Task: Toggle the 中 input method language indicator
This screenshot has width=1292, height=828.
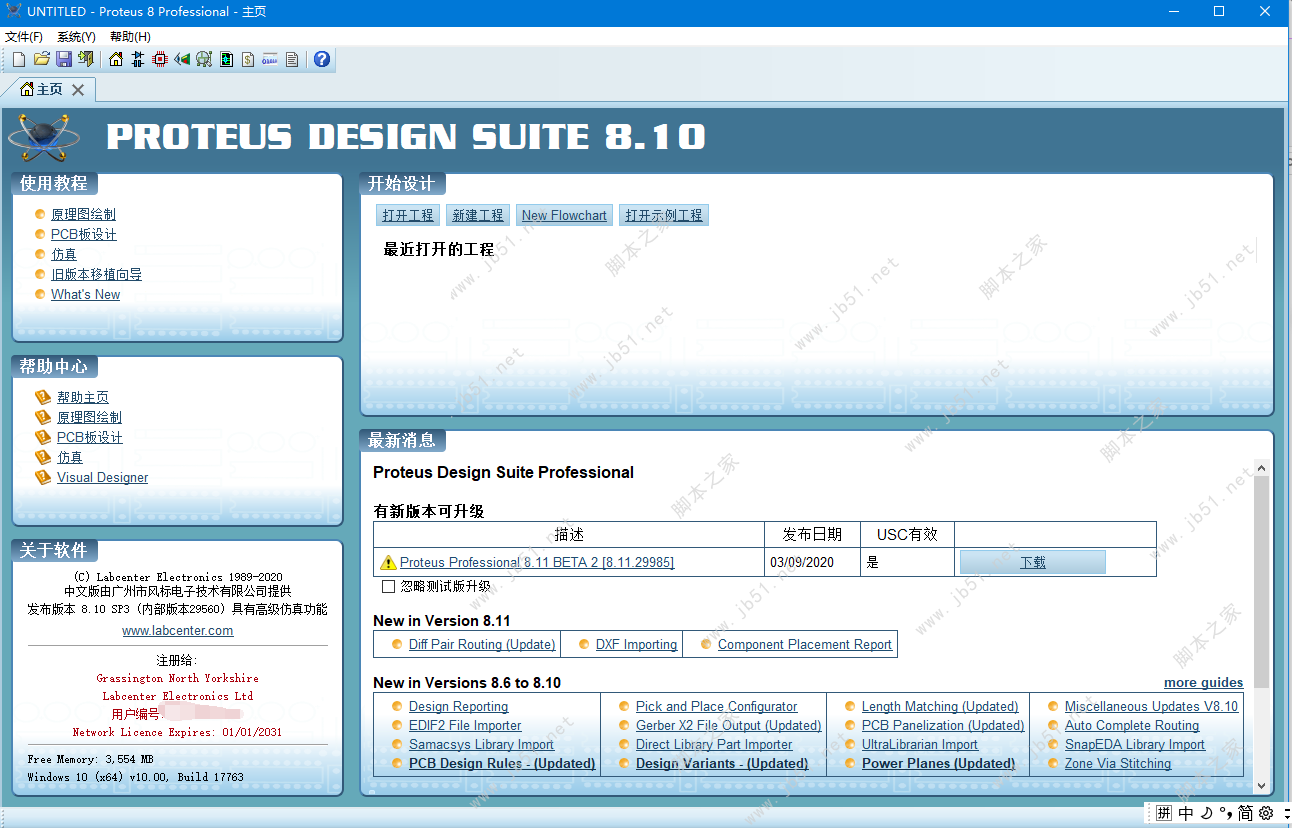Action: coord(1186,813)
